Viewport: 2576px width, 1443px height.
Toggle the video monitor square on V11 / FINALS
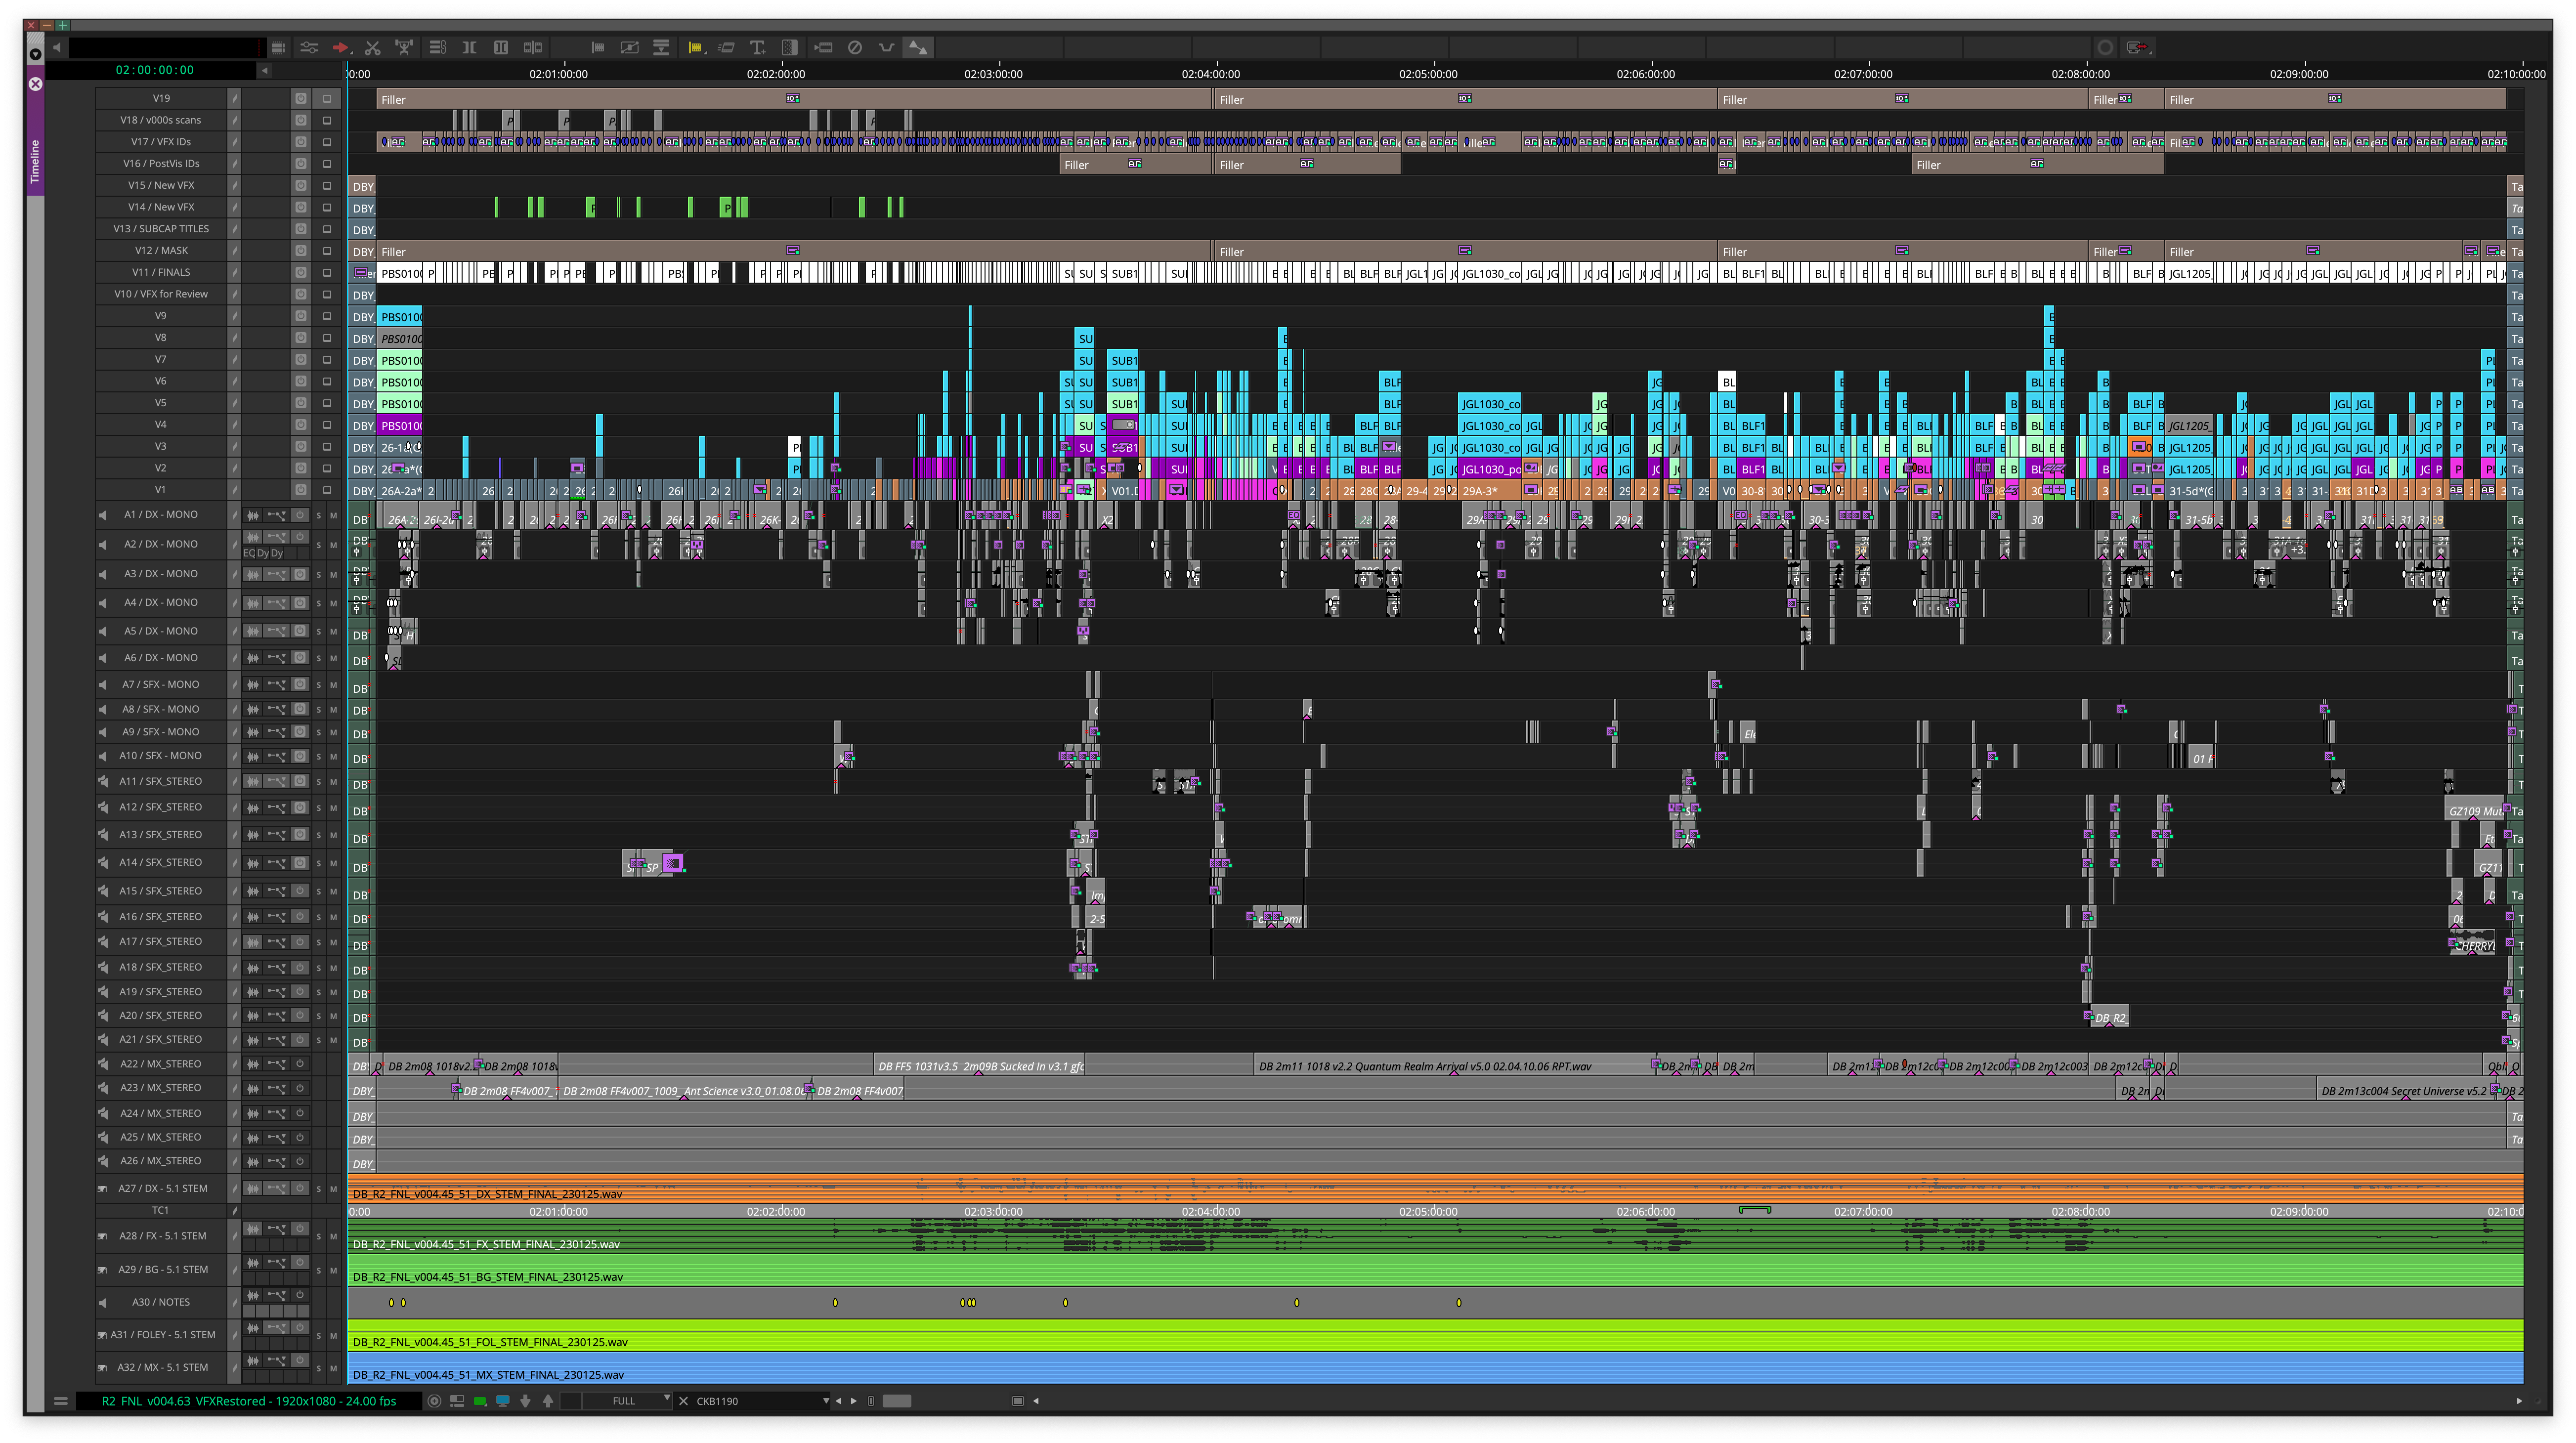point(327,272)
